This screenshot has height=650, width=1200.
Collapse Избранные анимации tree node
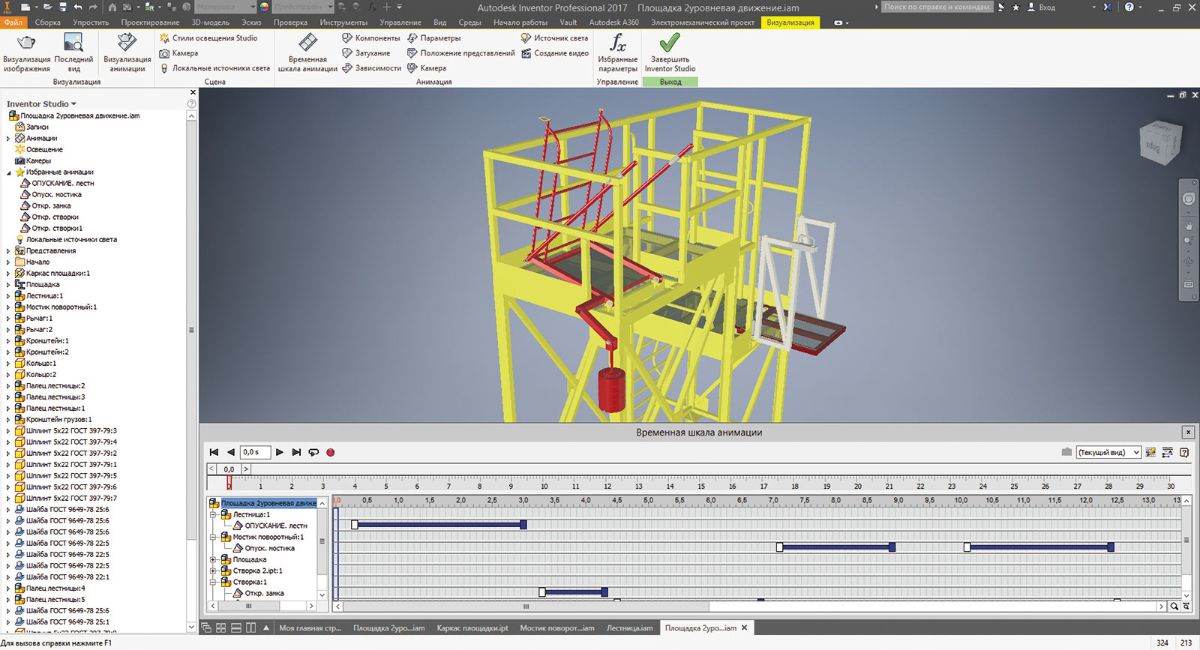coord(9,172)
